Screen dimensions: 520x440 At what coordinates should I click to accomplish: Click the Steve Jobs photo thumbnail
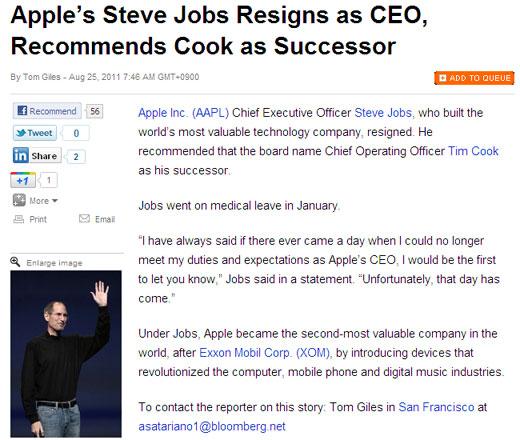coord(66,354)
